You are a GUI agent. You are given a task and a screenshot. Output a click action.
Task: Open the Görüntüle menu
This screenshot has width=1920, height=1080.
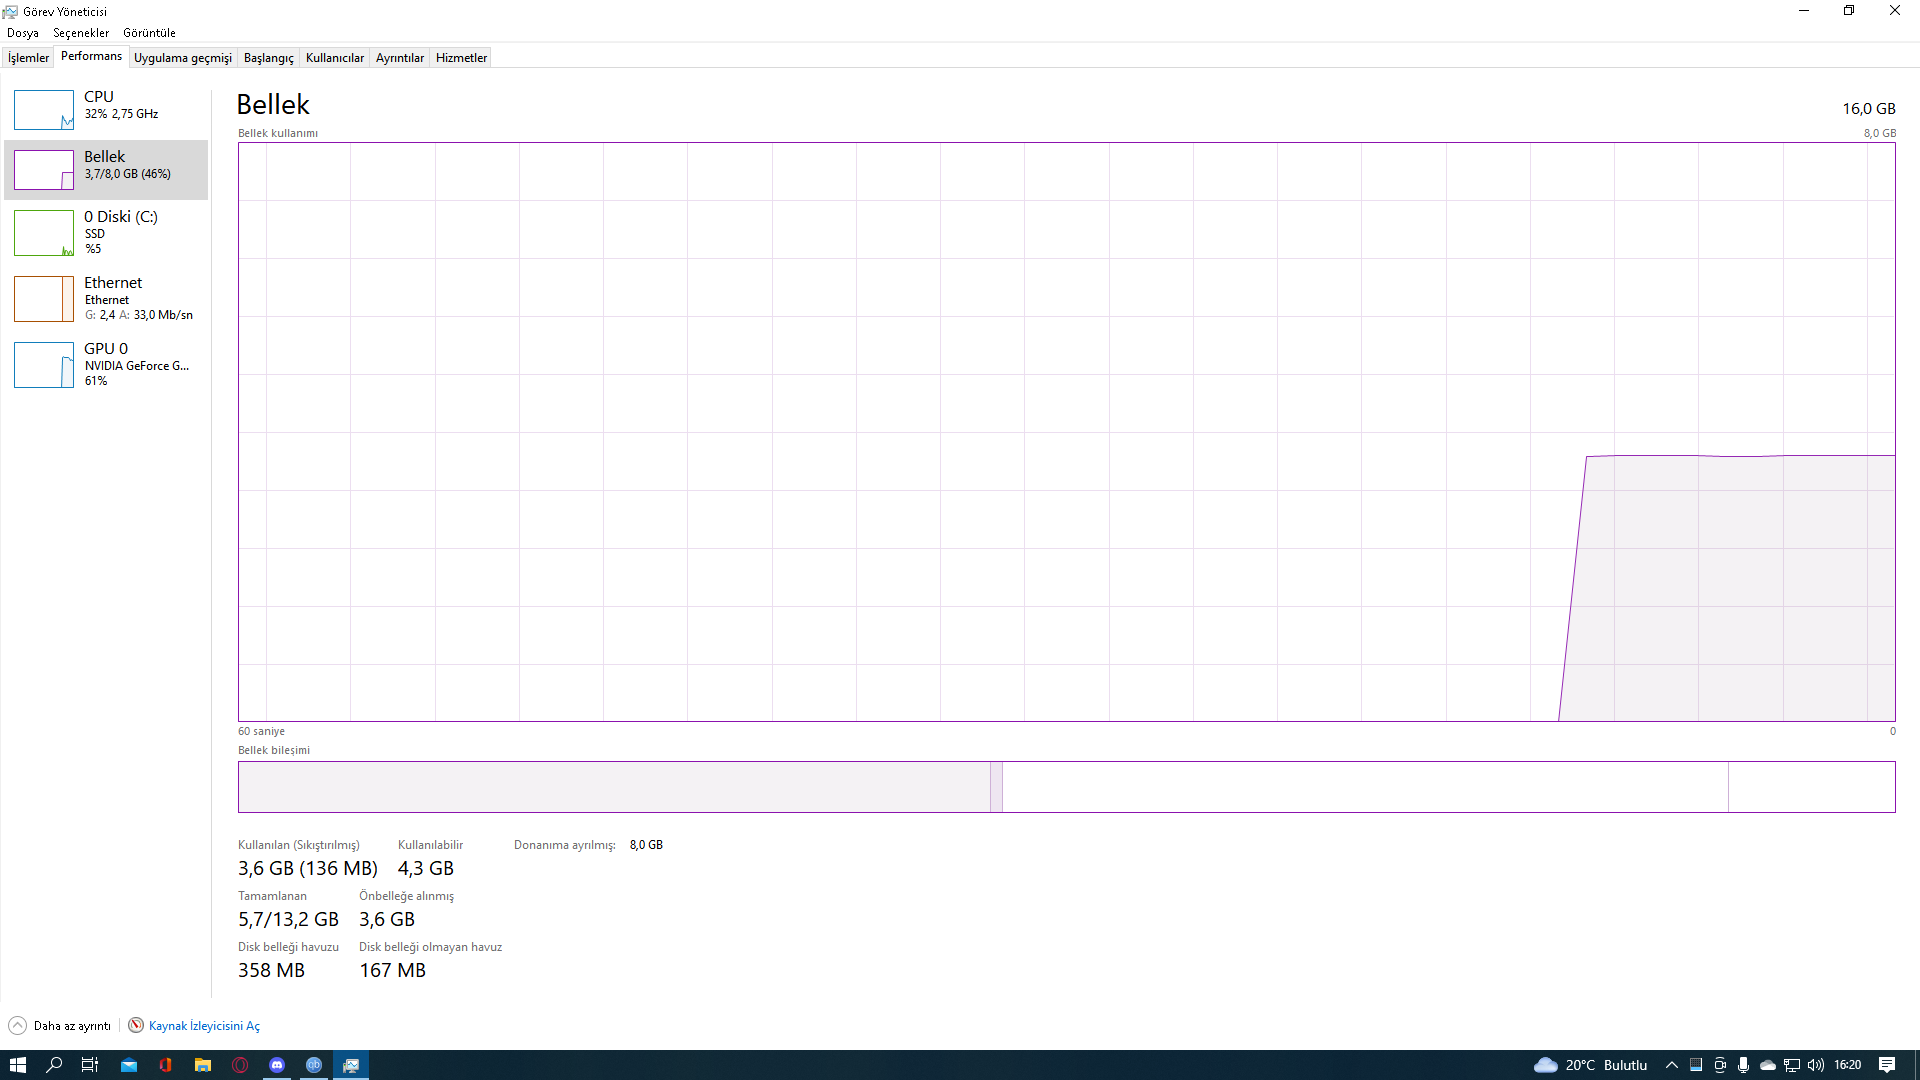pos(149,33)
